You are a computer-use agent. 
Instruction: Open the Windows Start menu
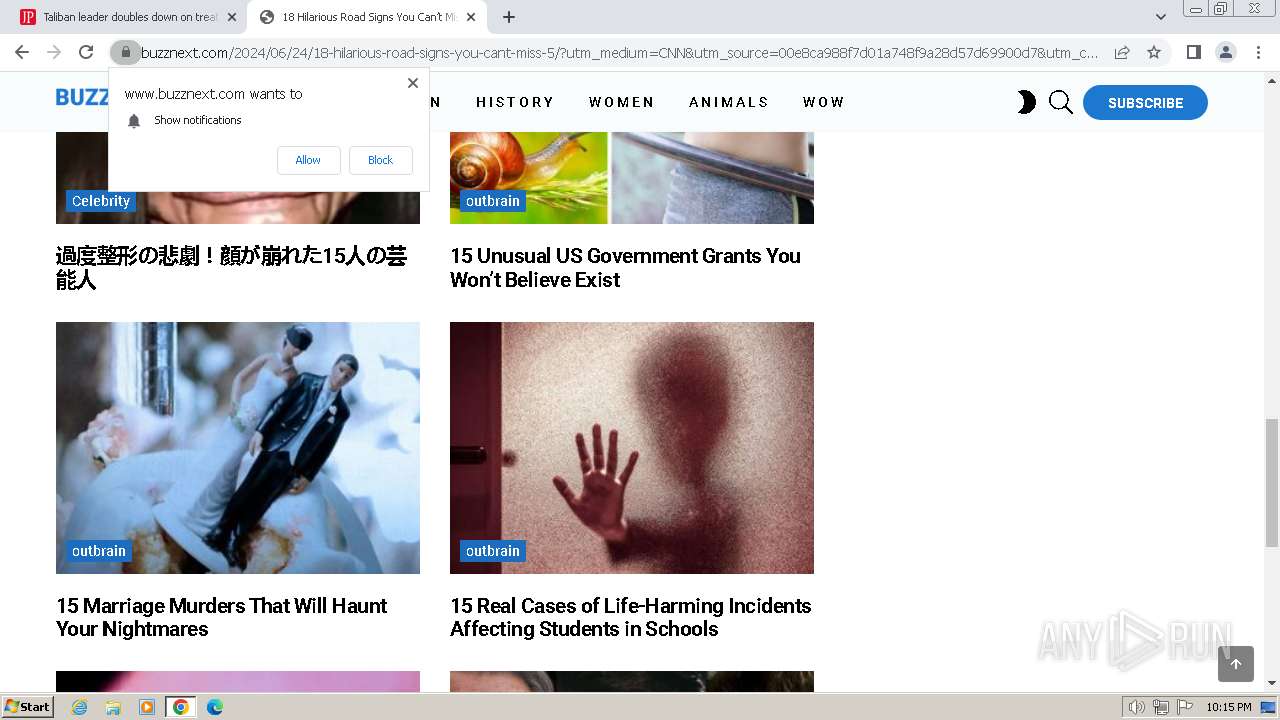[x=28, y=707]
